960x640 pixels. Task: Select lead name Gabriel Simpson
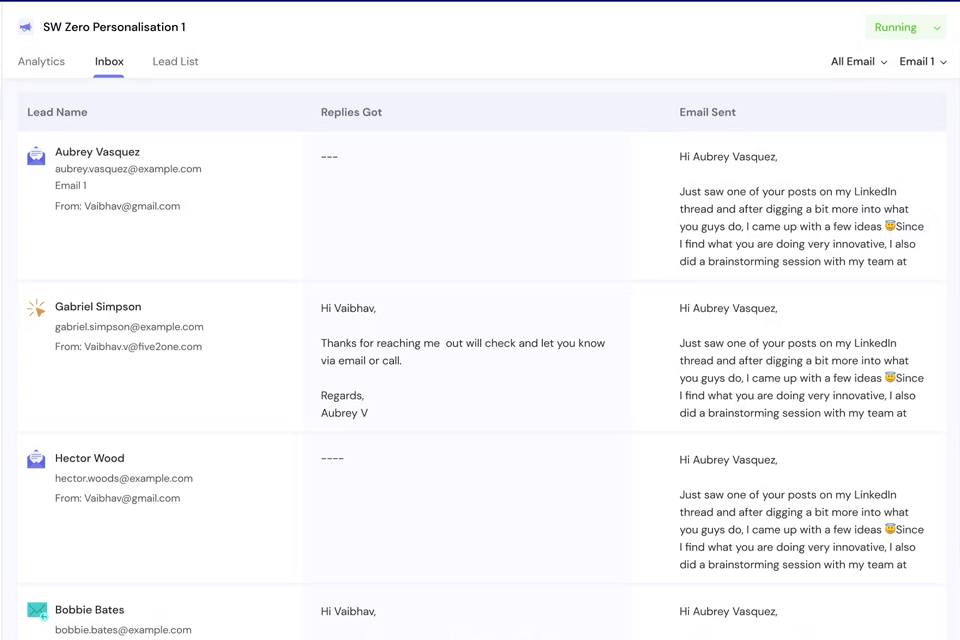[98, 307]
